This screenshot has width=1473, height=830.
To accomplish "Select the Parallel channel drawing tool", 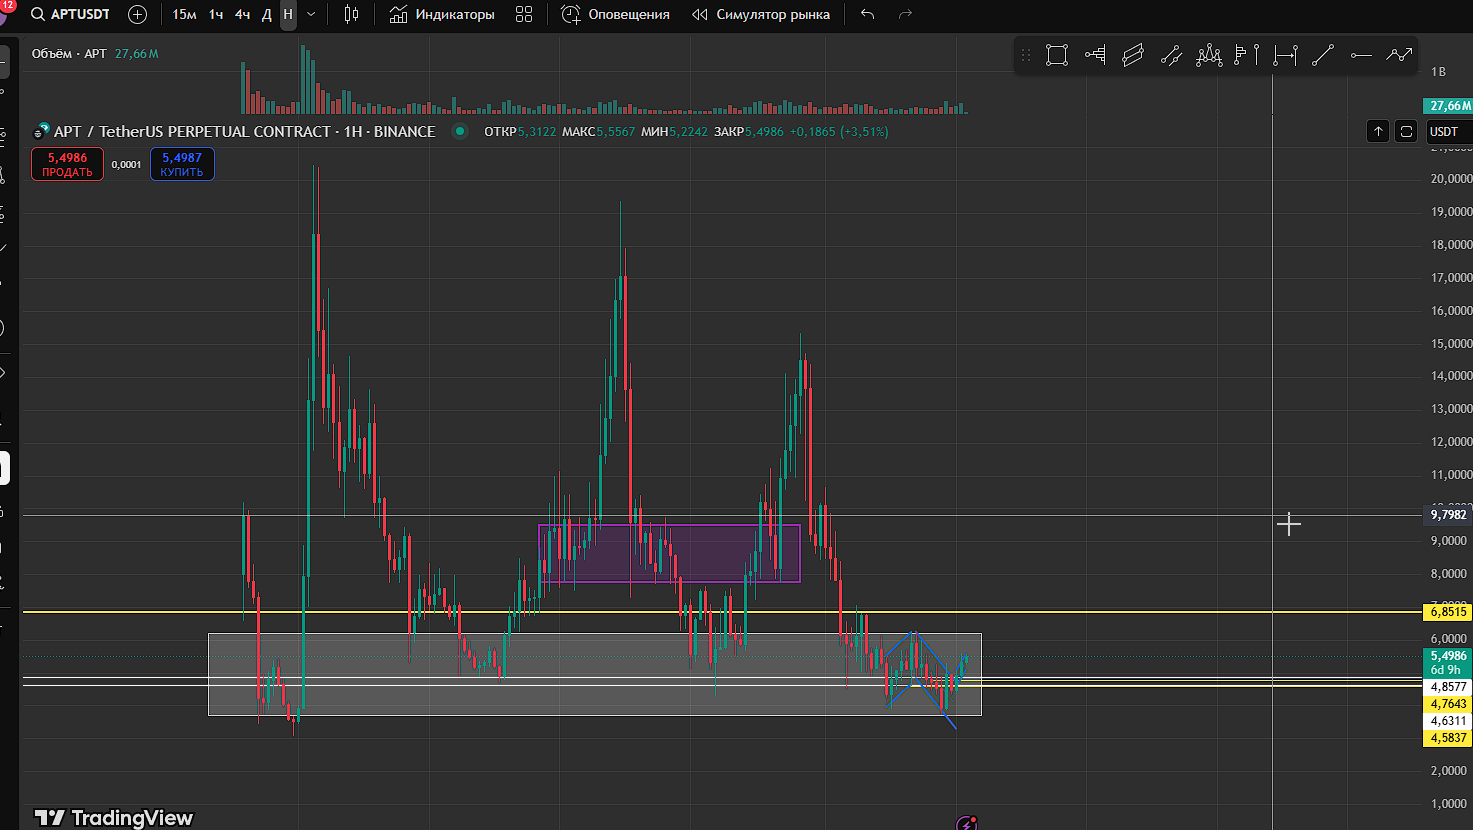I will pos(1133,56).
